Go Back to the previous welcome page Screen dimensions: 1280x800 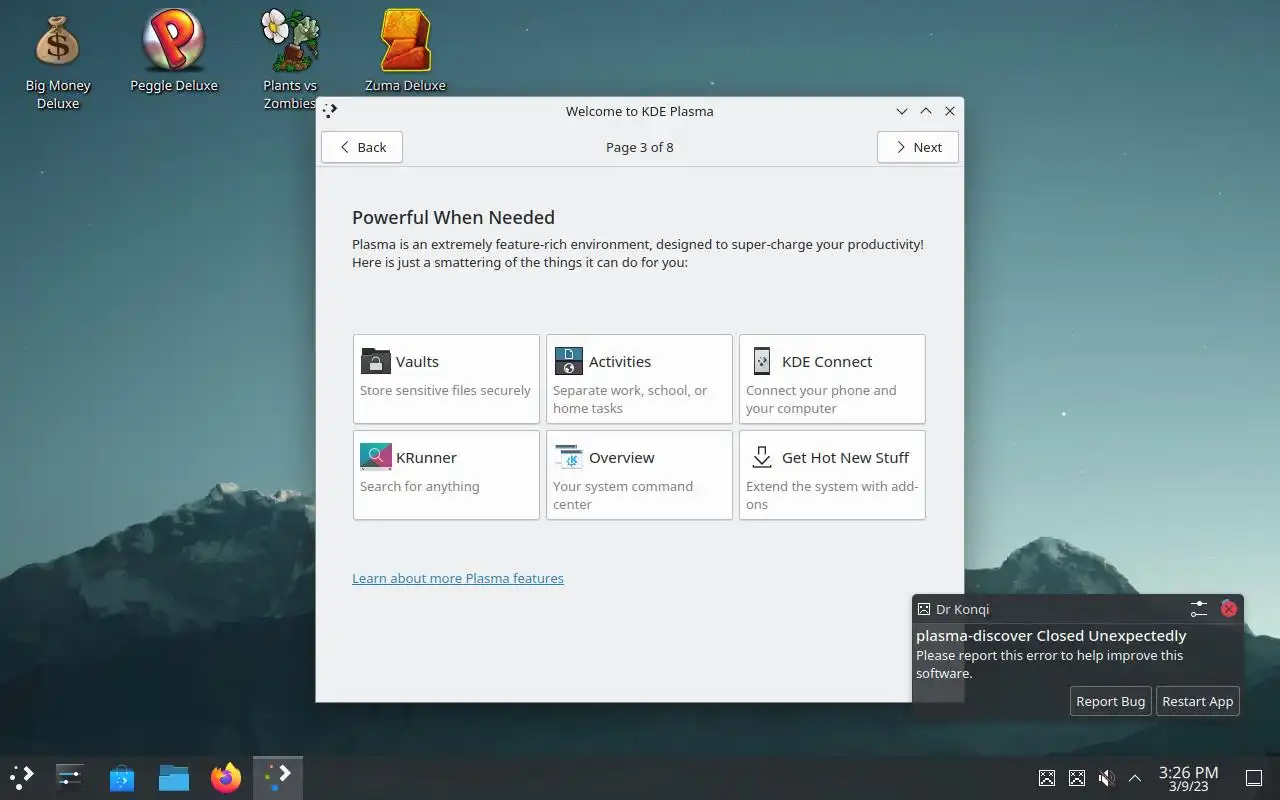[362, 147]
